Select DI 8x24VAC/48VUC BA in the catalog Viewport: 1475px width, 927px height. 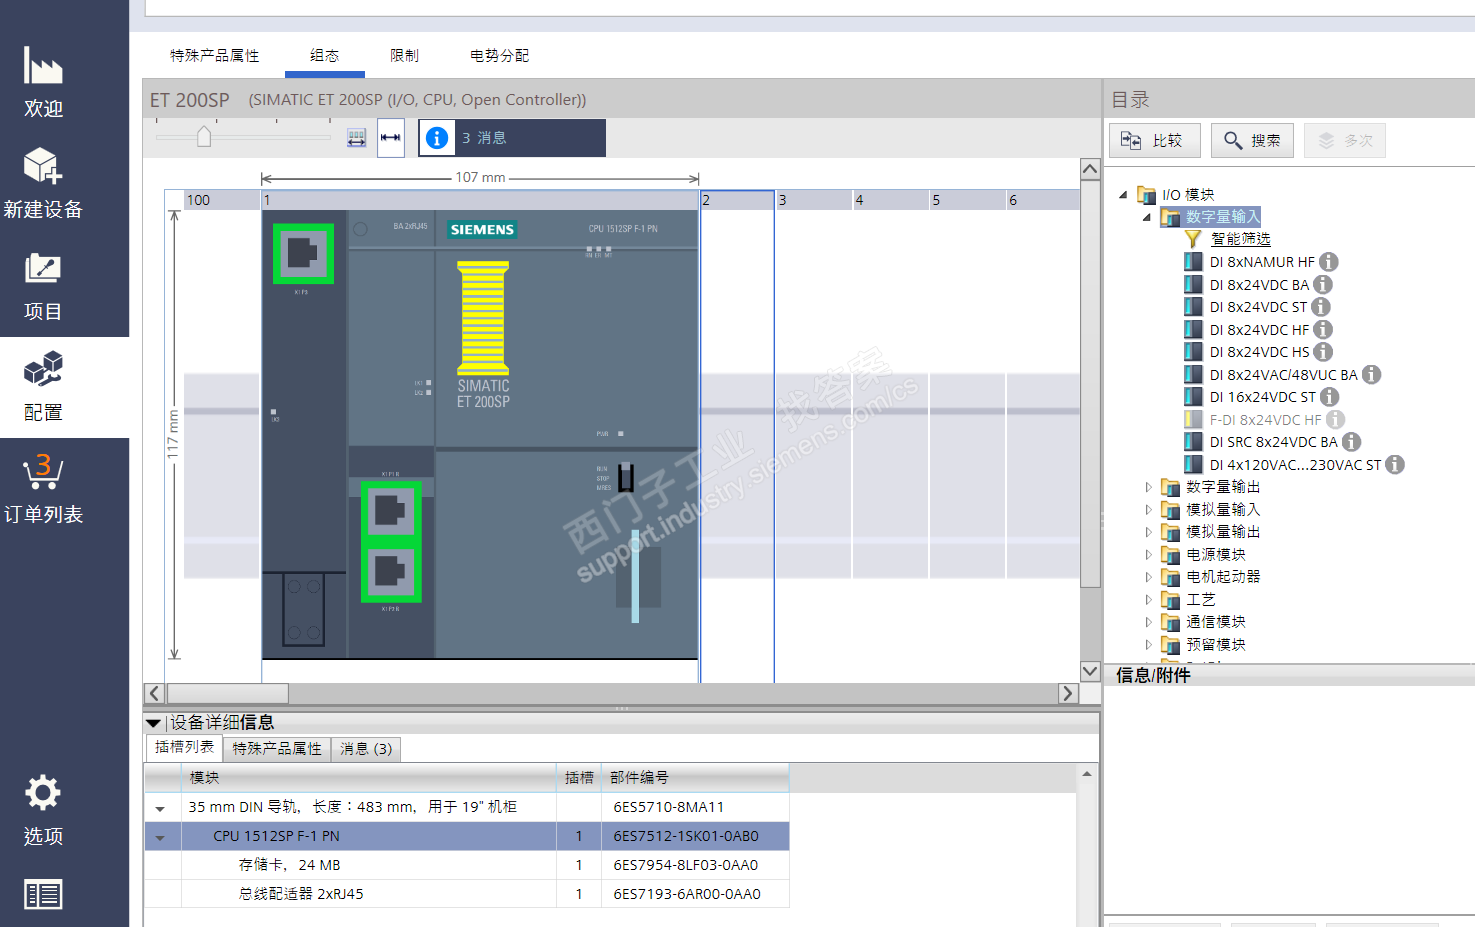pyautogui.click(x=1283, y=375)
